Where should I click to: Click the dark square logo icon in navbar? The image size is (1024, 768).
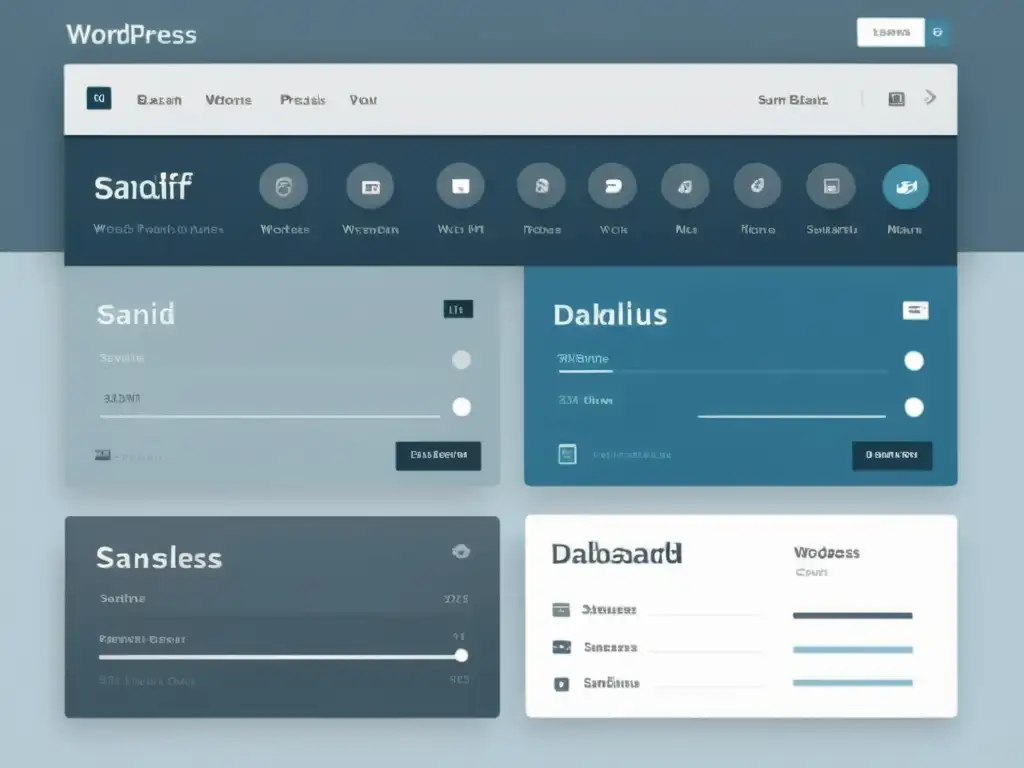pos(99,98)
